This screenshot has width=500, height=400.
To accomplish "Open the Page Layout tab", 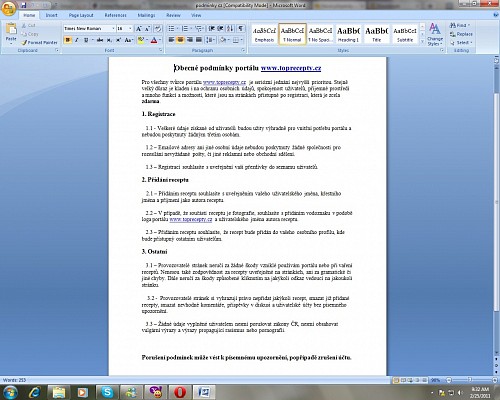I will click(81, 15).
